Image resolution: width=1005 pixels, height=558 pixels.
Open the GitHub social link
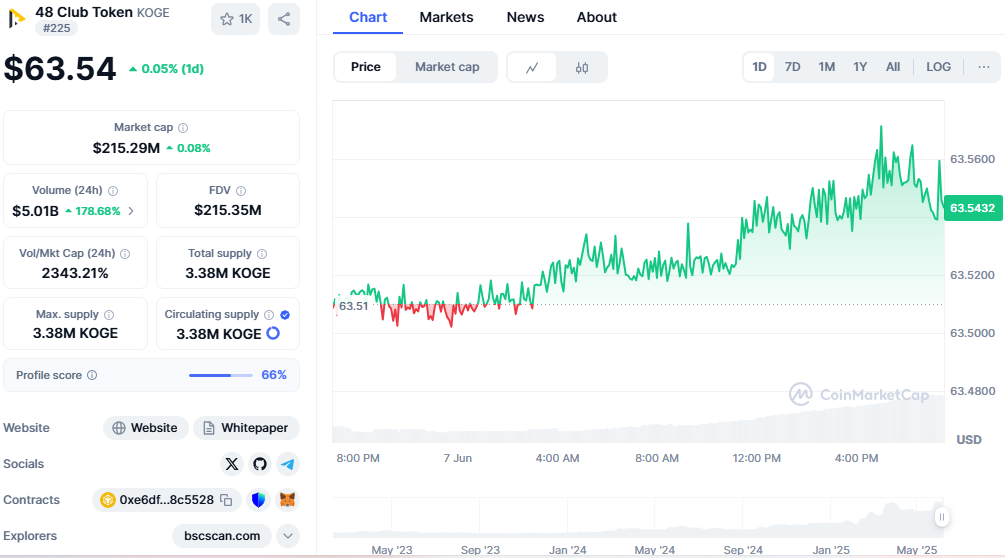(x=260, y=464)
